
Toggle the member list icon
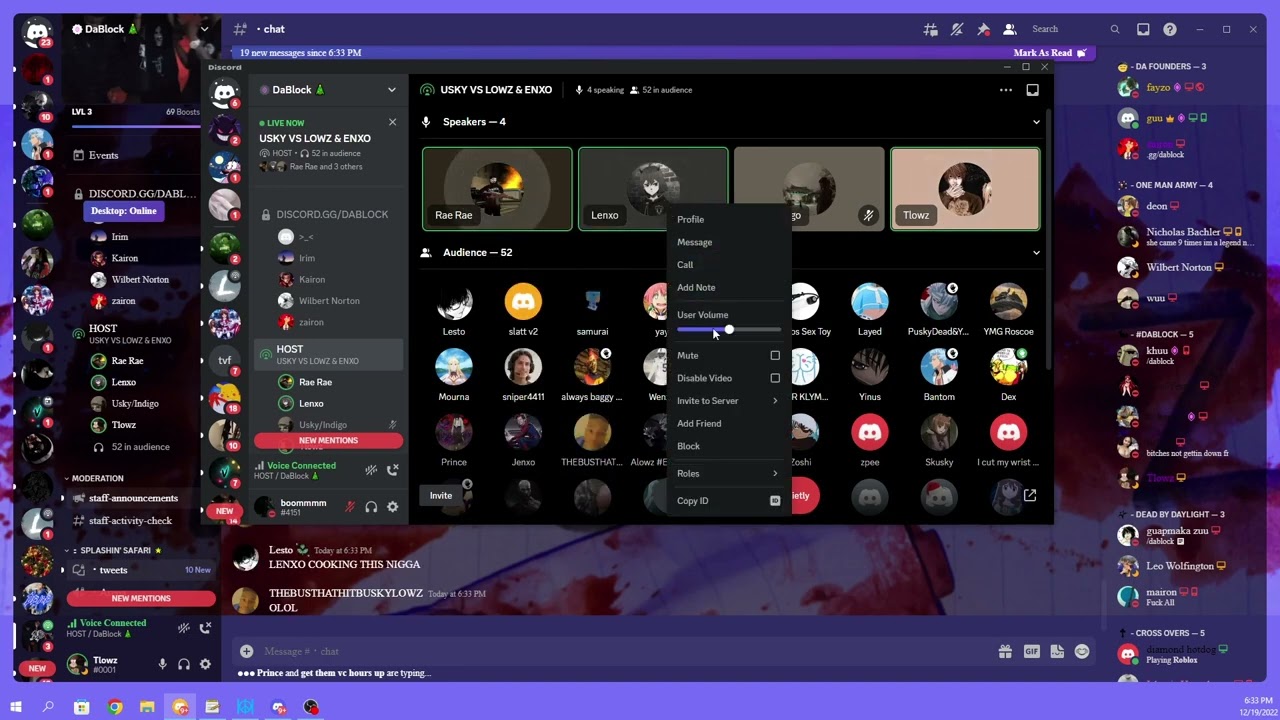point(1010,29)
